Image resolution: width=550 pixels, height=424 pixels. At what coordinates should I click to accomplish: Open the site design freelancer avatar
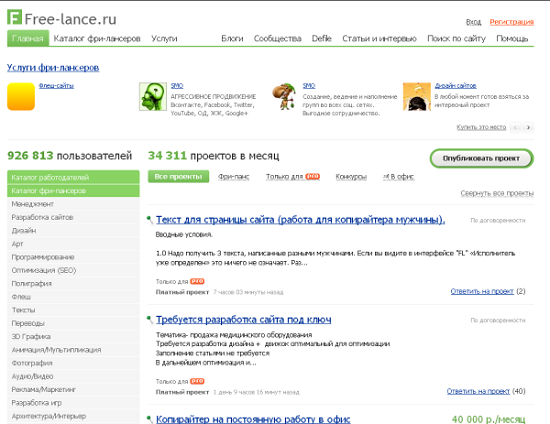417,96
